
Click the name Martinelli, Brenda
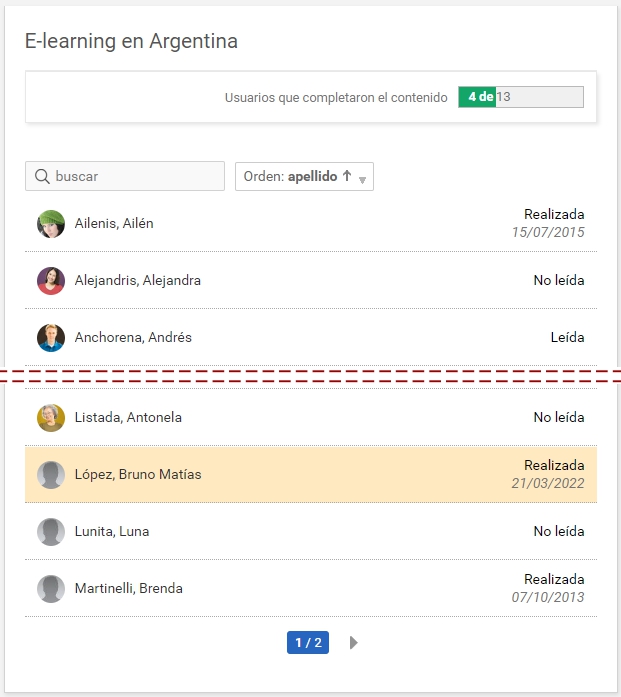point(129,589)
